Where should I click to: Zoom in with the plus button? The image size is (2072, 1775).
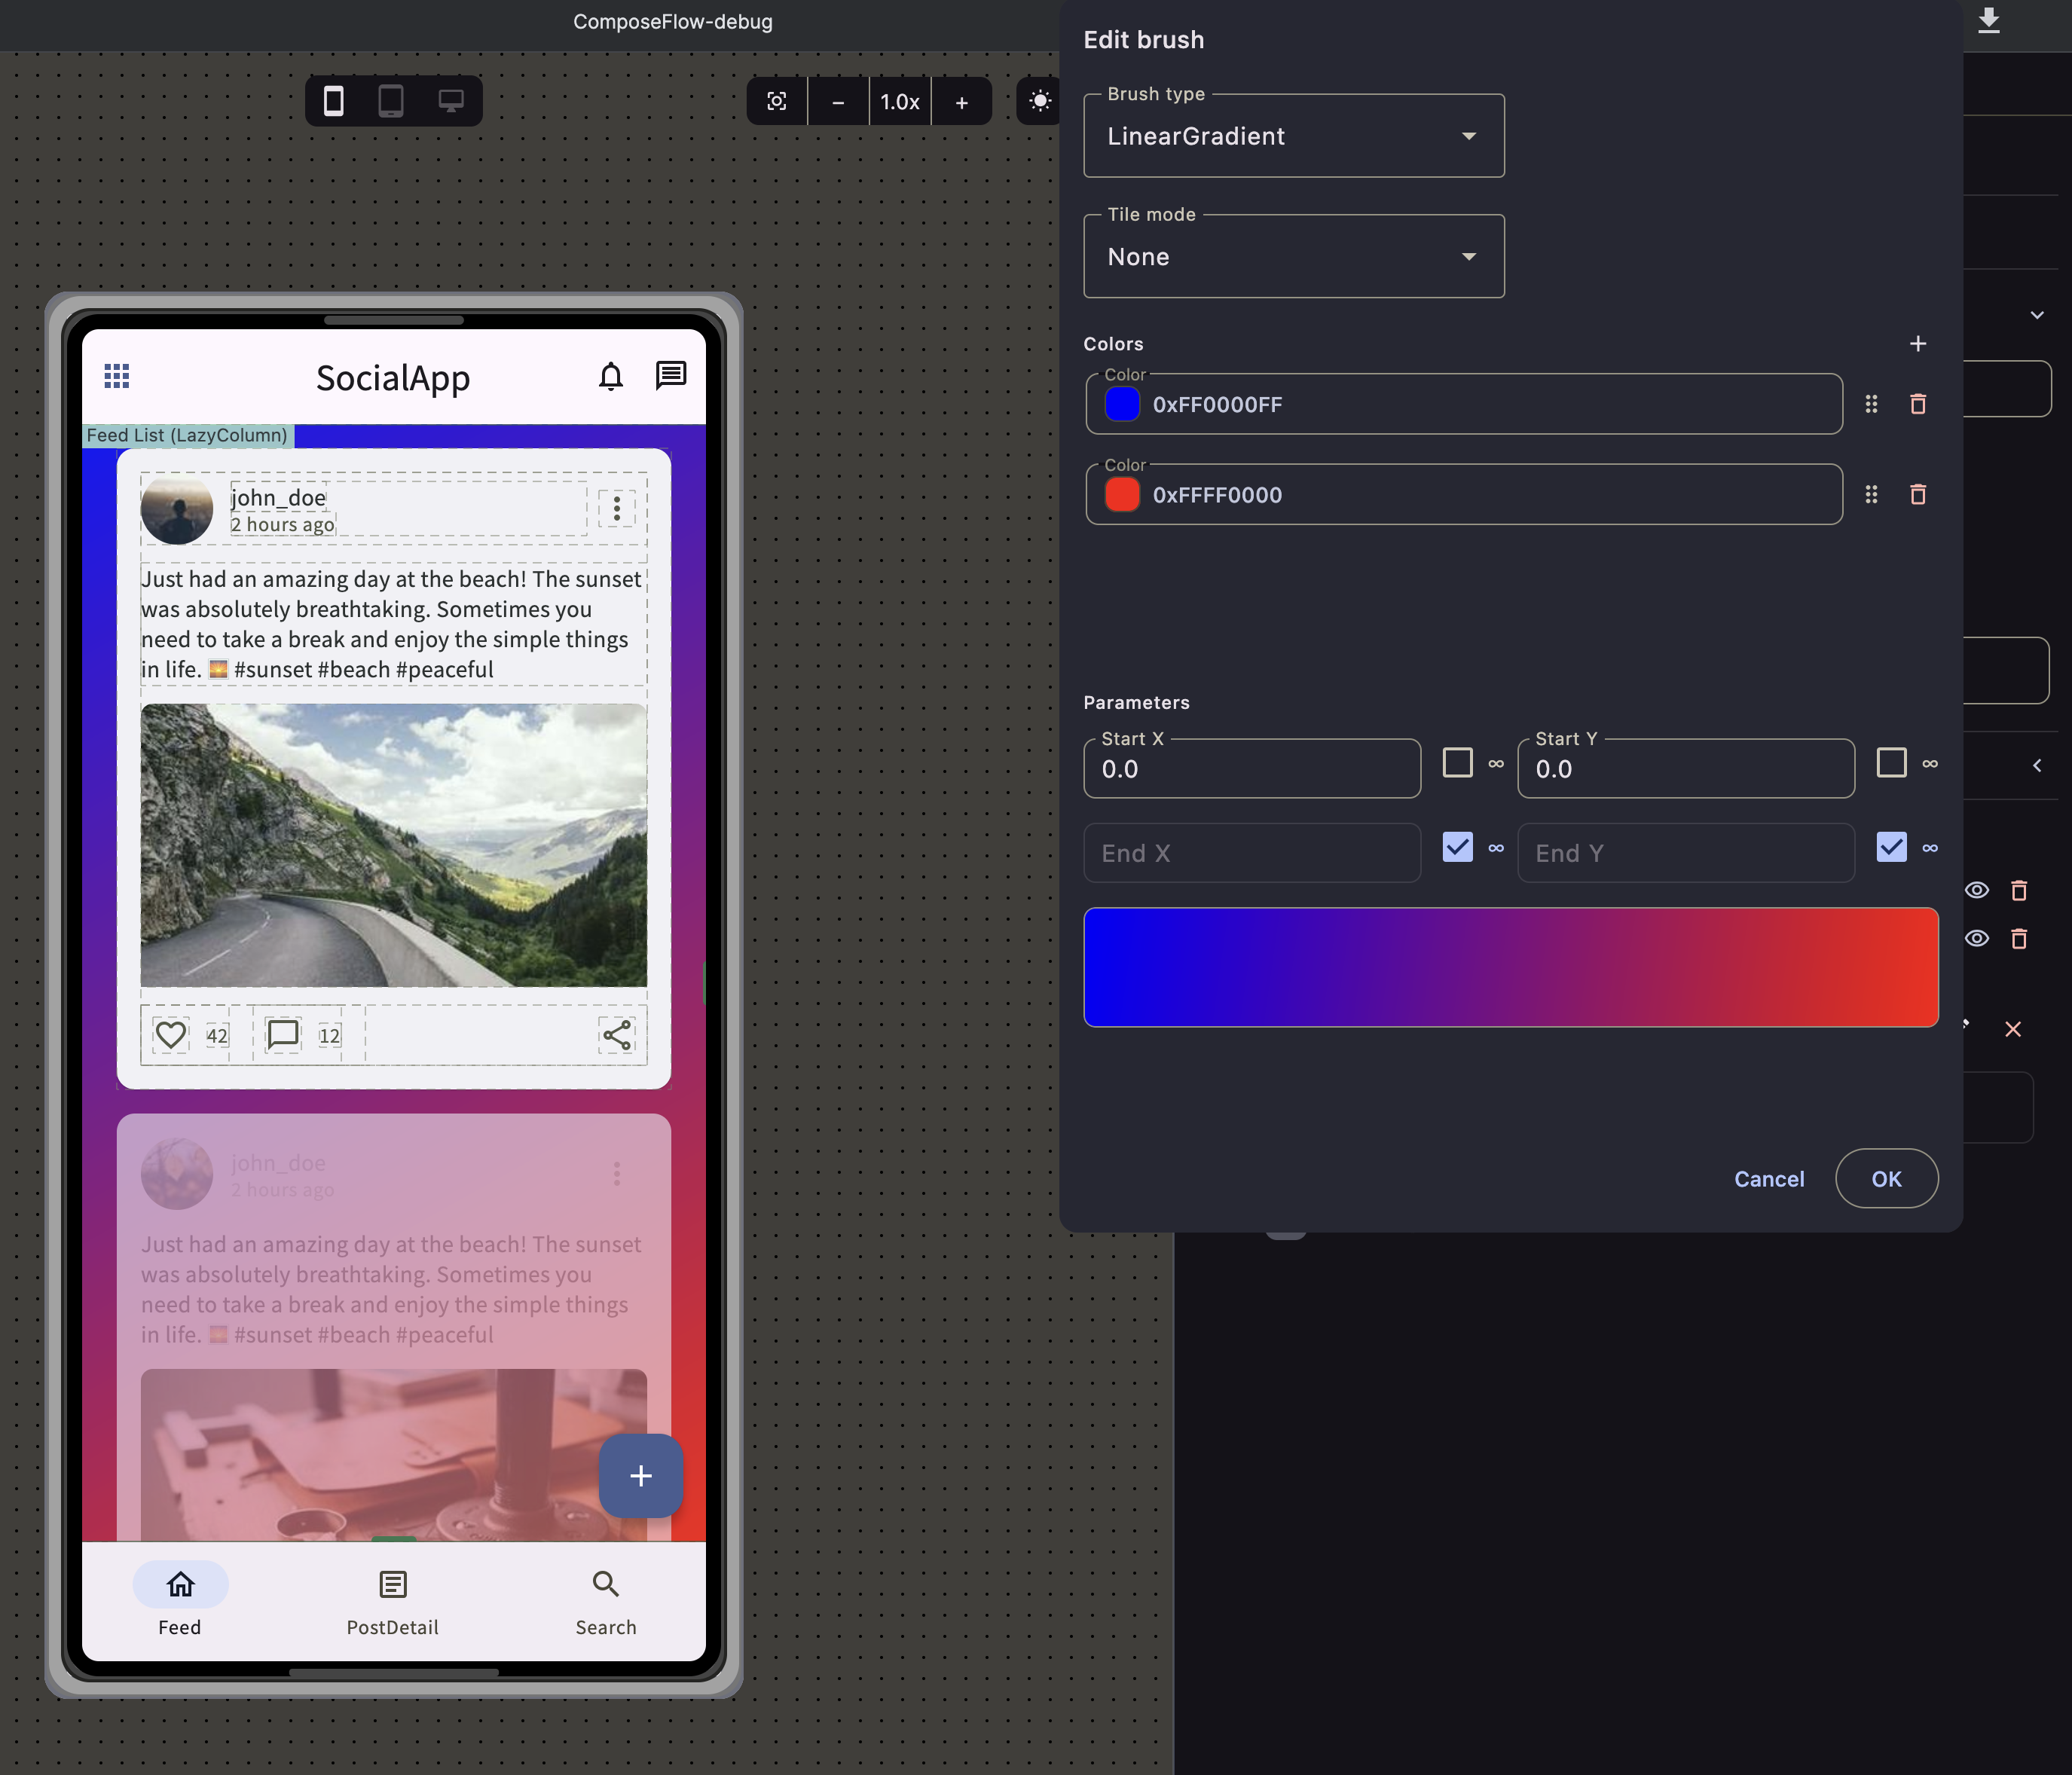click(x=962, y=101)
